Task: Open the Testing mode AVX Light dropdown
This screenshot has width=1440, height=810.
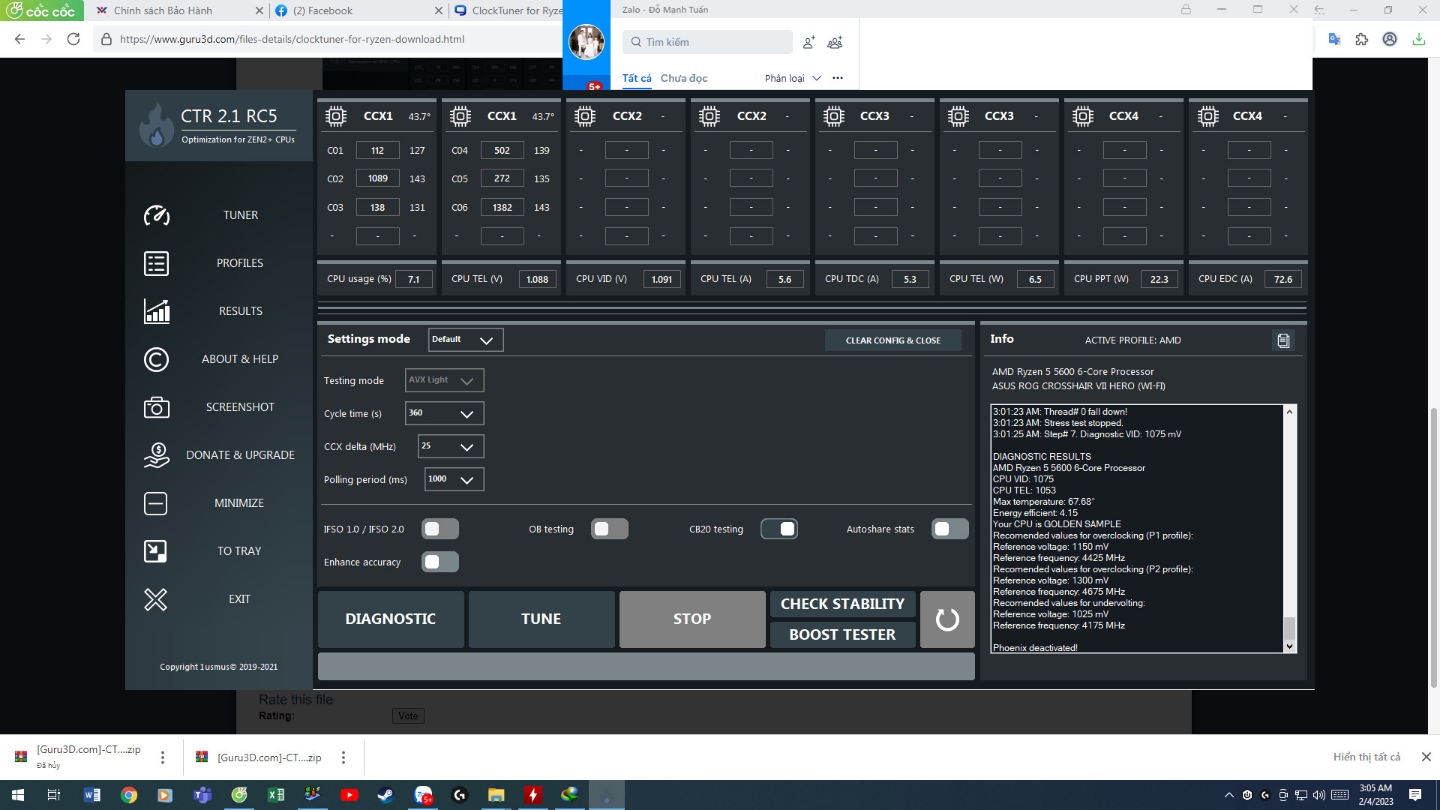Action: point(445,380)
